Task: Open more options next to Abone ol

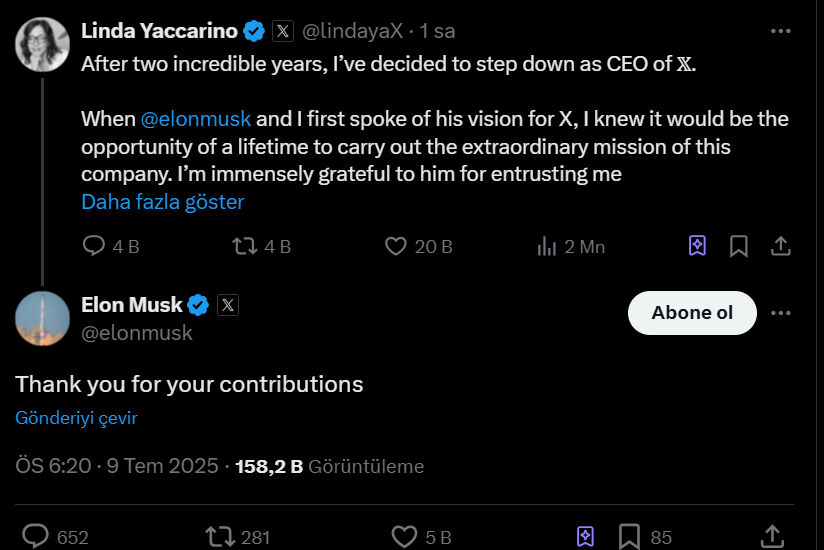Action: 781,313
